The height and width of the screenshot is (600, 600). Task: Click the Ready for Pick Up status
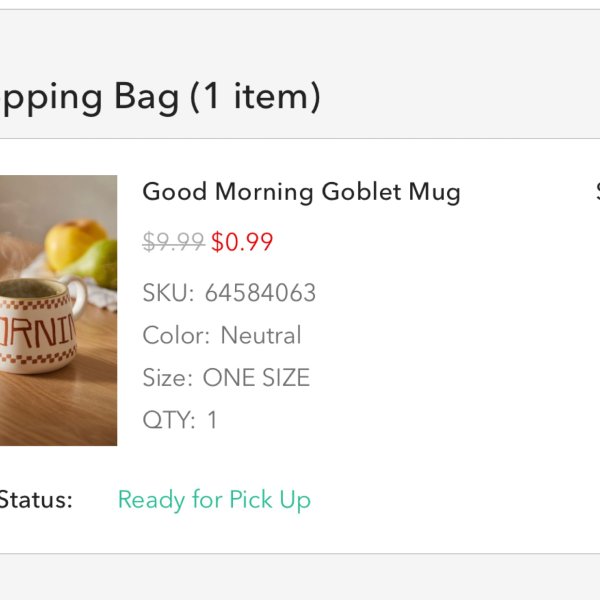tap(214, 500)
